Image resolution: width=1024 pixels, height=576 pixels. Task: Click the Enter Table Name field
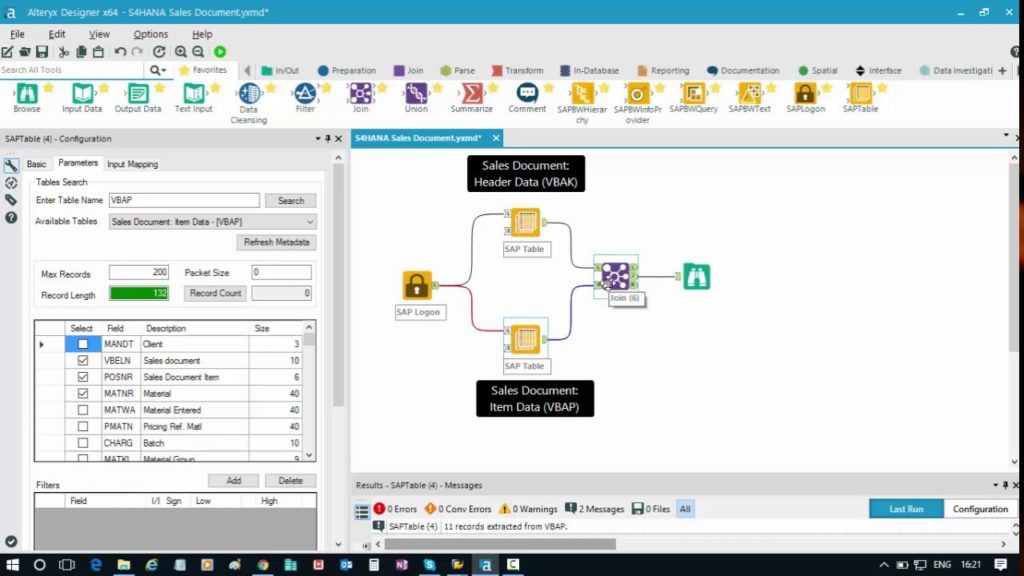coord(184,200)
